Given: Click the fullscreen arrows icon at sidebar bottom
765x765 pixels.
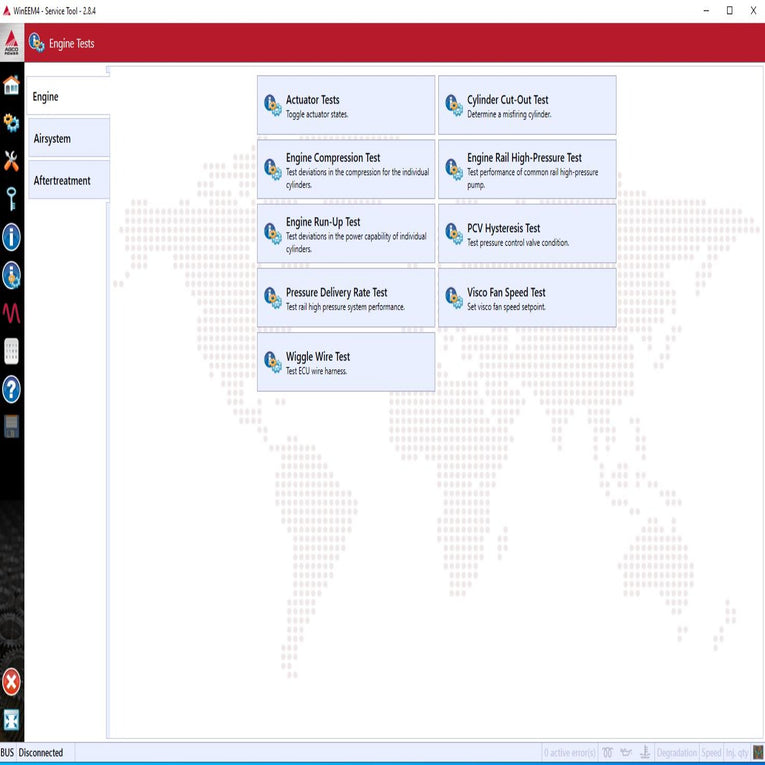Looking at the screenshot, I should coord(11,721).
